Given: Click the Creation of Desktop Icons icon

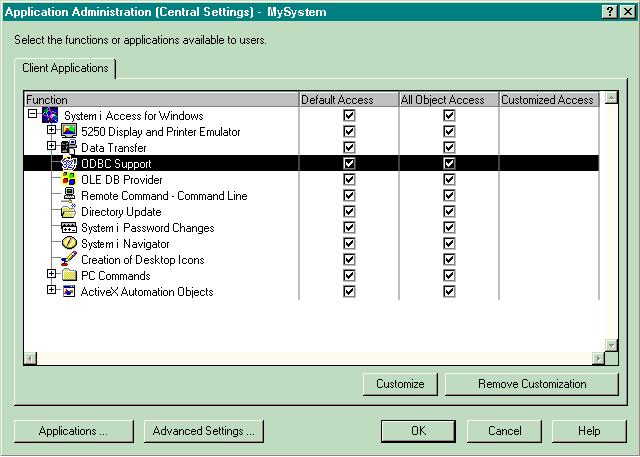Looking at the screenshot, I should pos(69,259).
